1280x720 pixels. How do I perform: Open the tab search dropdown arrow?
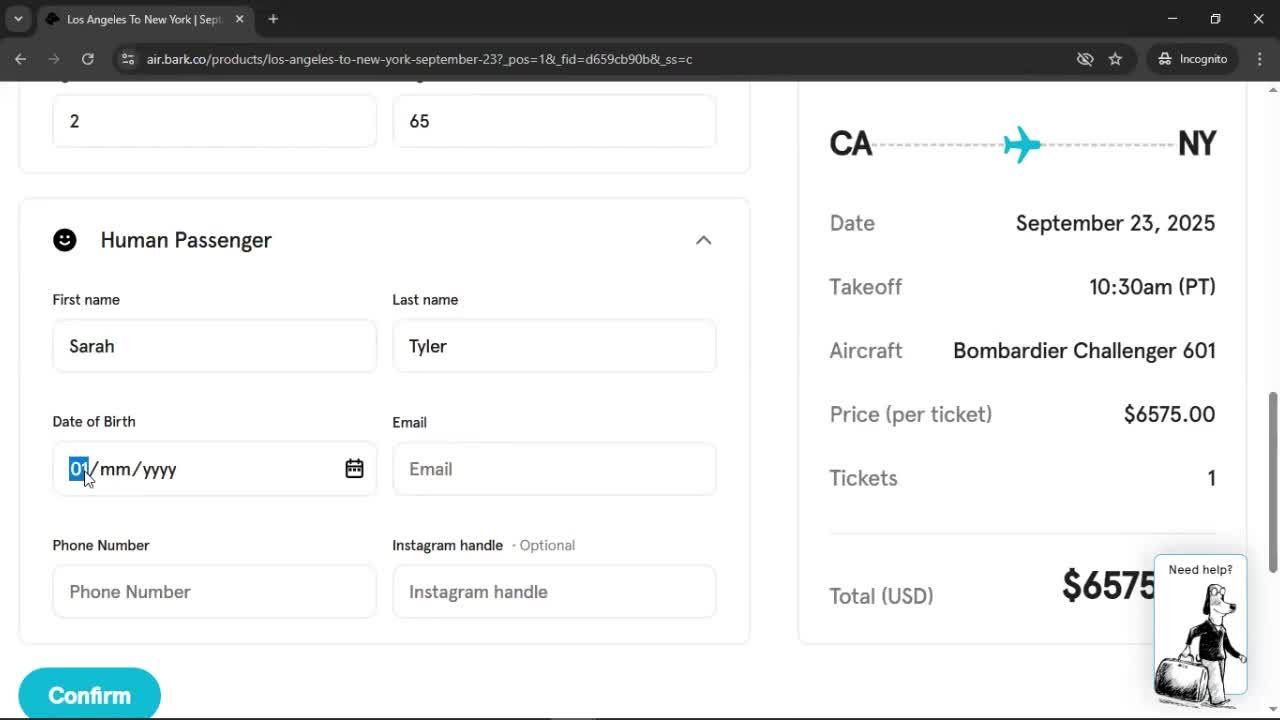(18, 19)
